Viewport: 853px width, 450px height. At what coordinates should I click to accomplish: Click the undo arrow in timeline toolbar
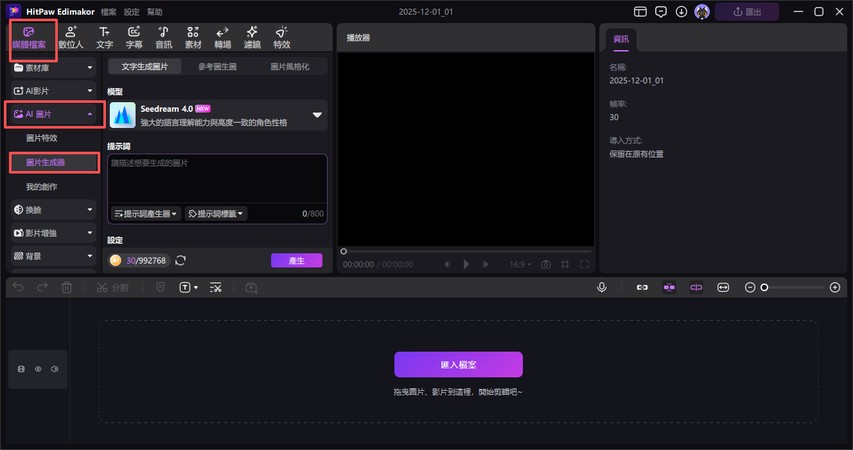click(18, 287)
